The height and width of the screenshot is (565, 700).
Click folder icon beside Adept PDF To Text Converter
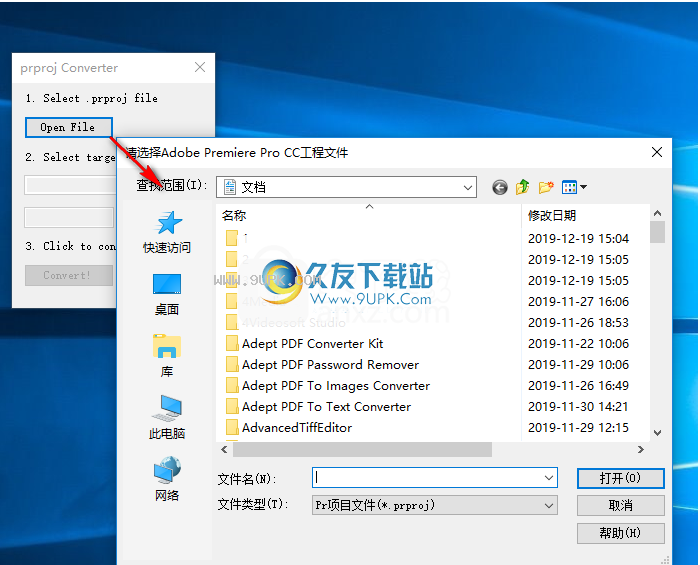(232, 407)
